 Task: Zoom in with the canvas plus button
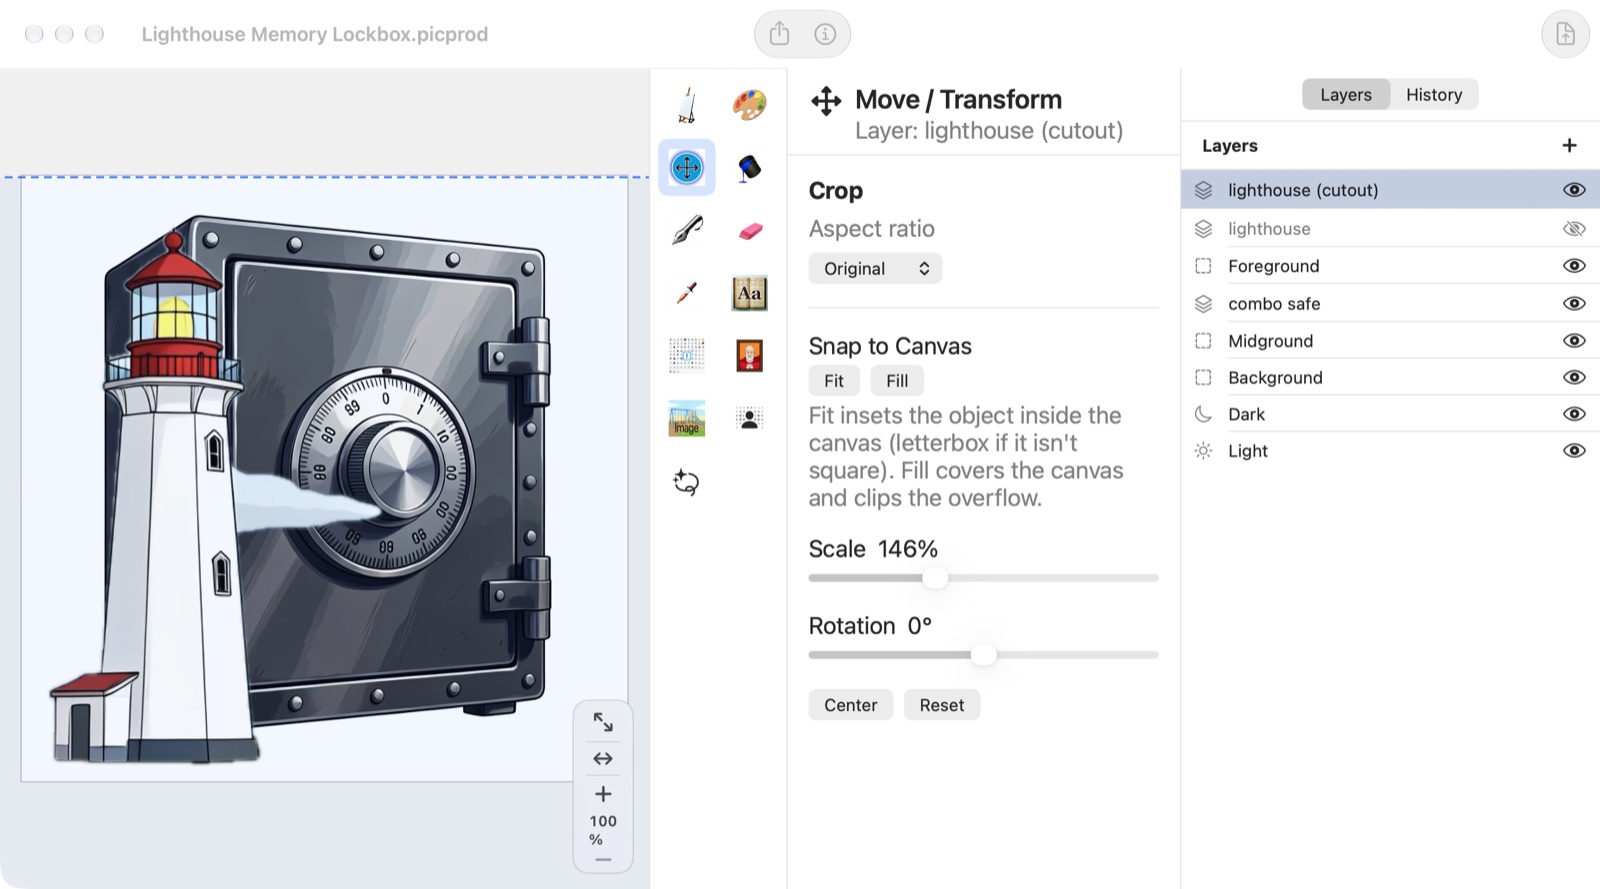[603, 794]
